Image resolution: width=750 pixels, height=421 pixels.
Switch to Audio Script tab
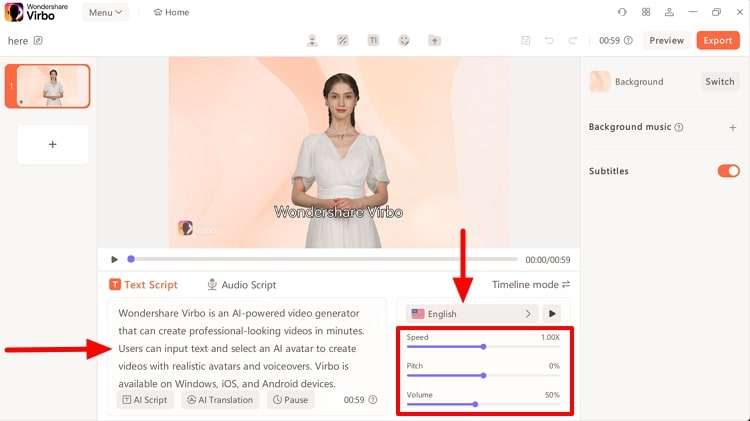[242, 285]
